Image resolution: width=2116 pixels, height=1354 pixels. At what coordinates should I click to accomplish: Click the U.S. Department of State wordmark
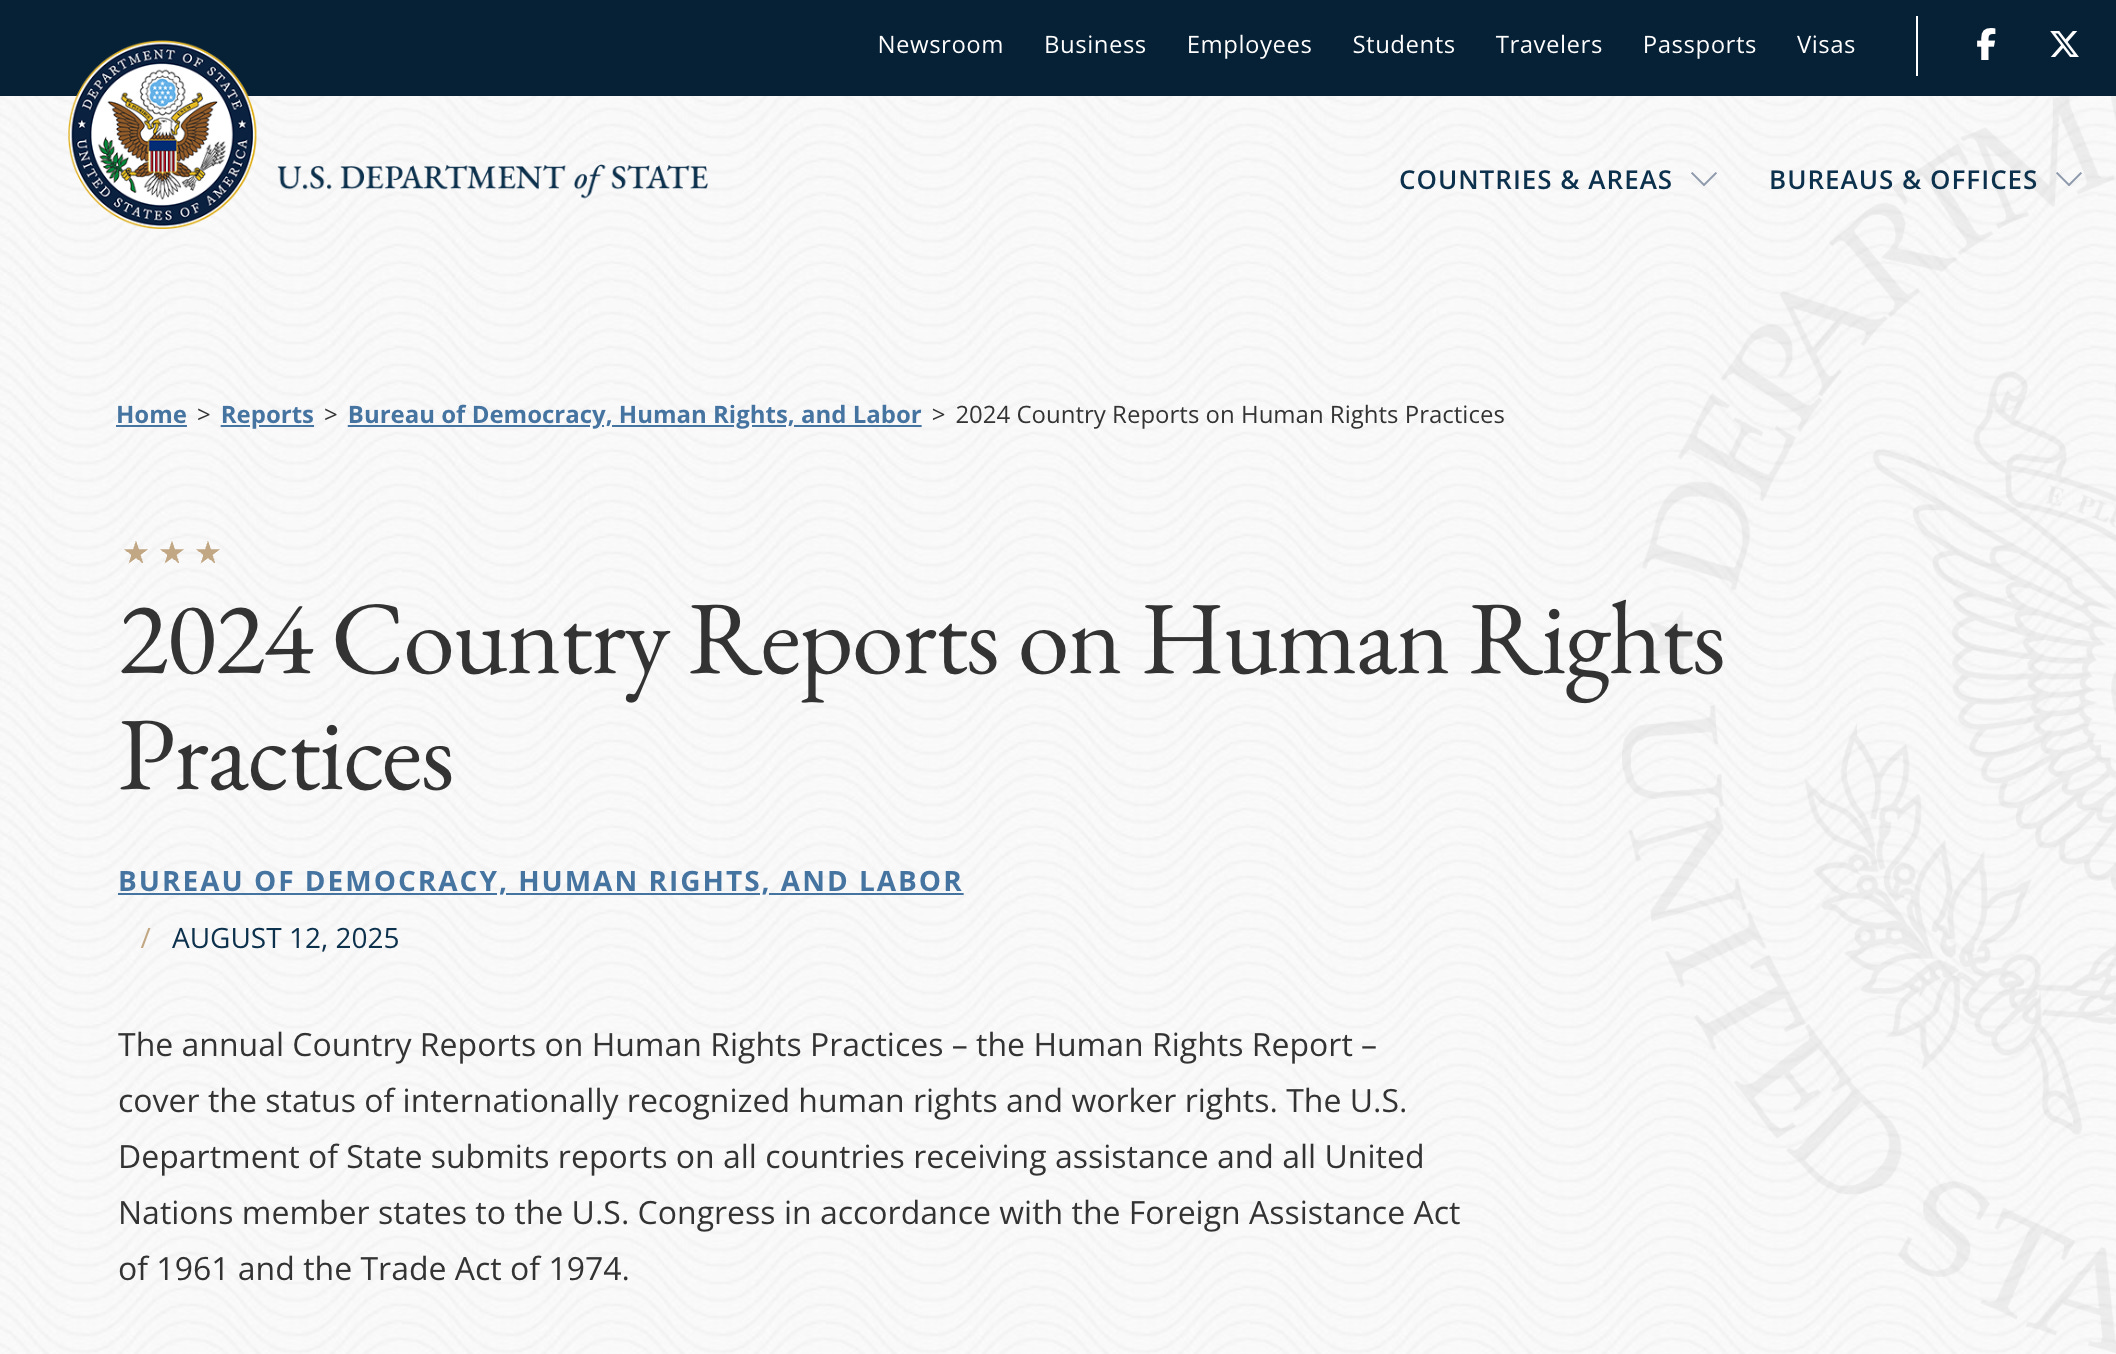[x=492, y=179]
